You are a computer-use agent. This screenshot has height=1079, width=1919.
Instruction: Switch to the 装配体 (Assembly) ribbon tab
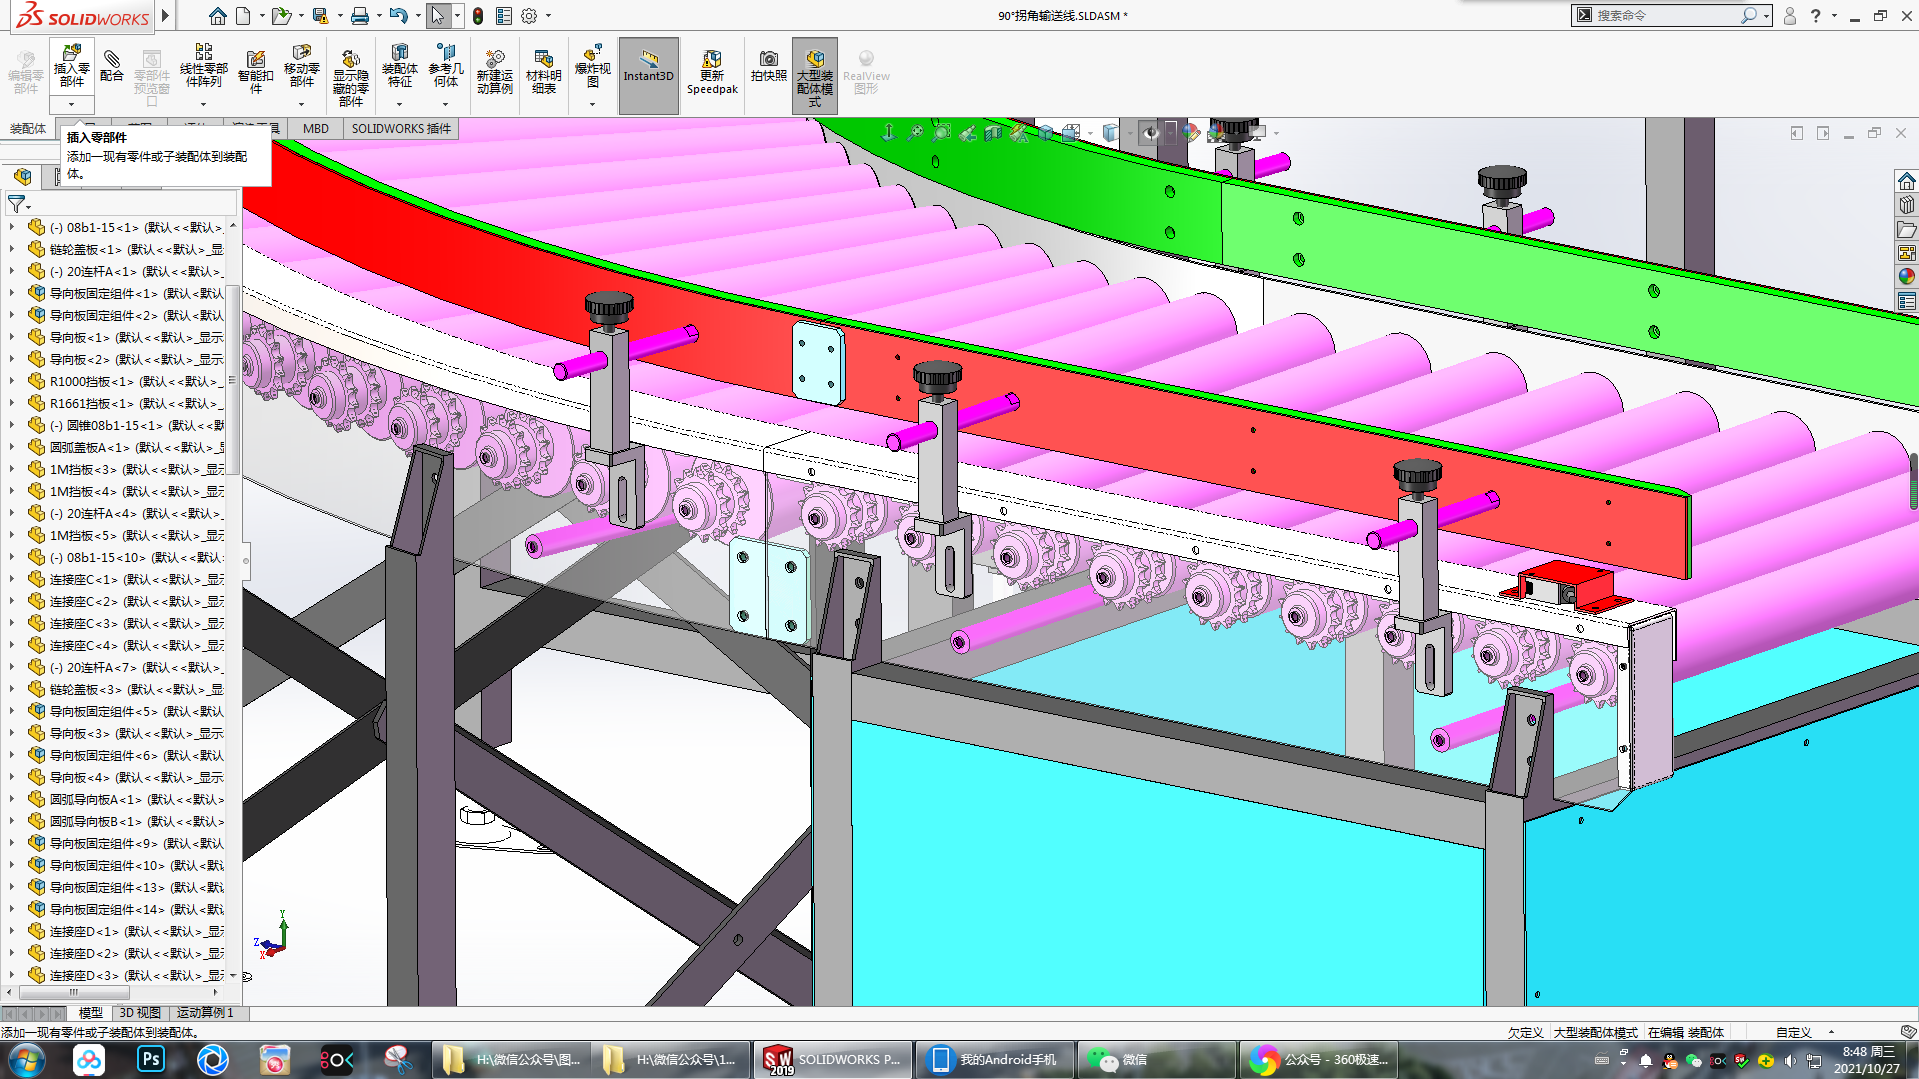pos(28,128)
